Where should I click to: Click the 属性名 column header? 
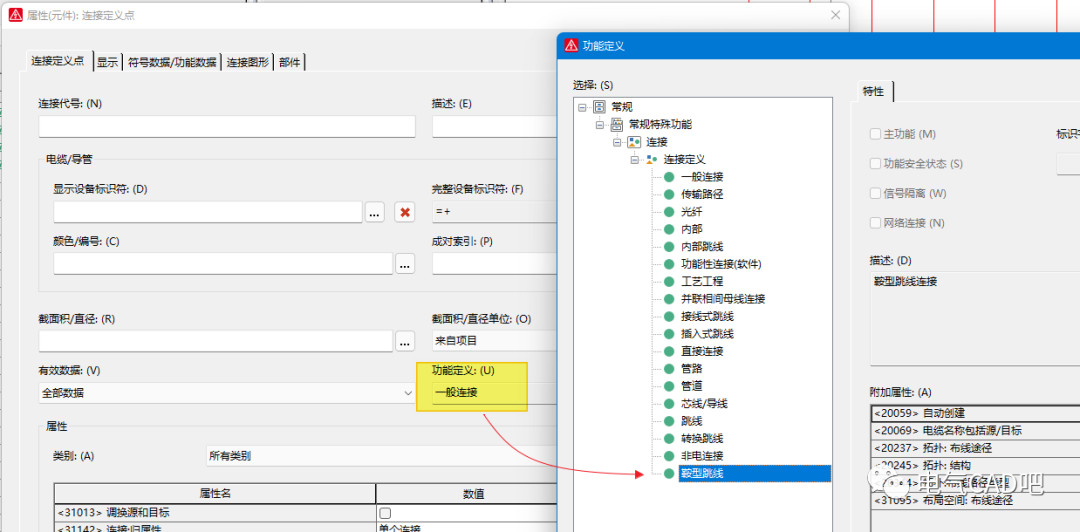click(x=215, y=493)
